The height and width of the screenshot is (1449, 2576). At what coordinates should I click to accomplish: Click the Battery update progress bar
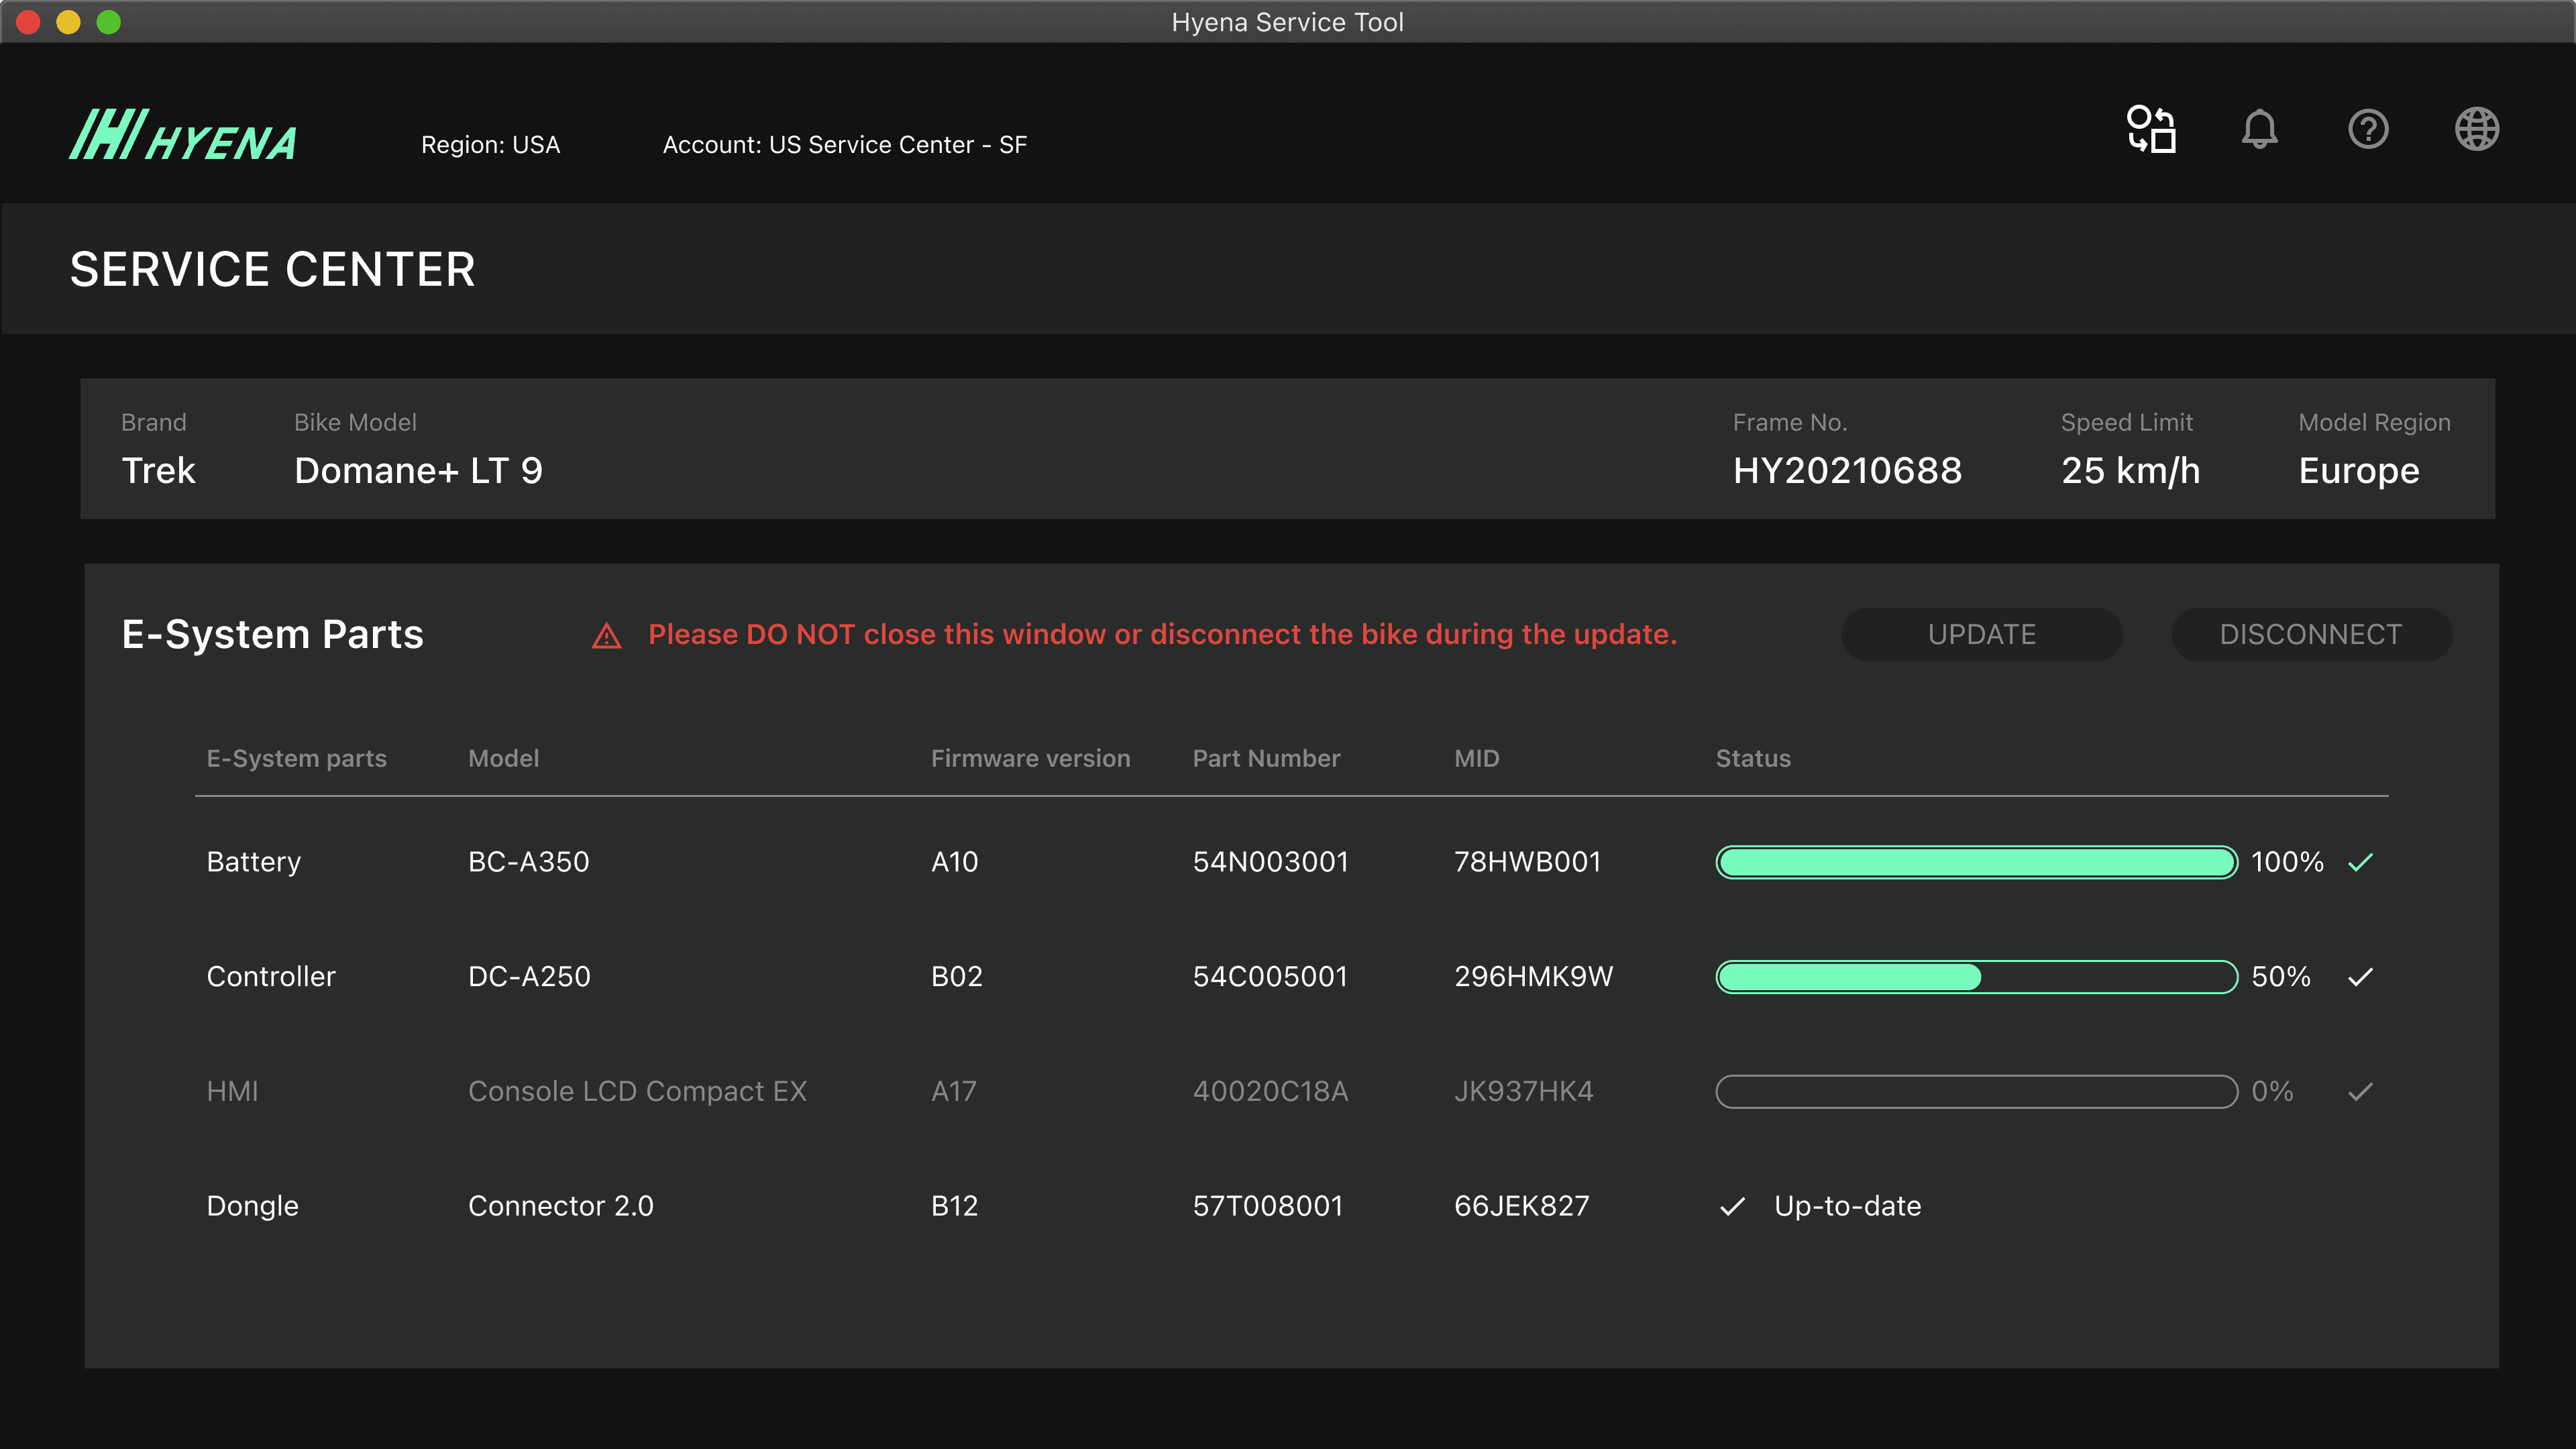point(1976,862)
